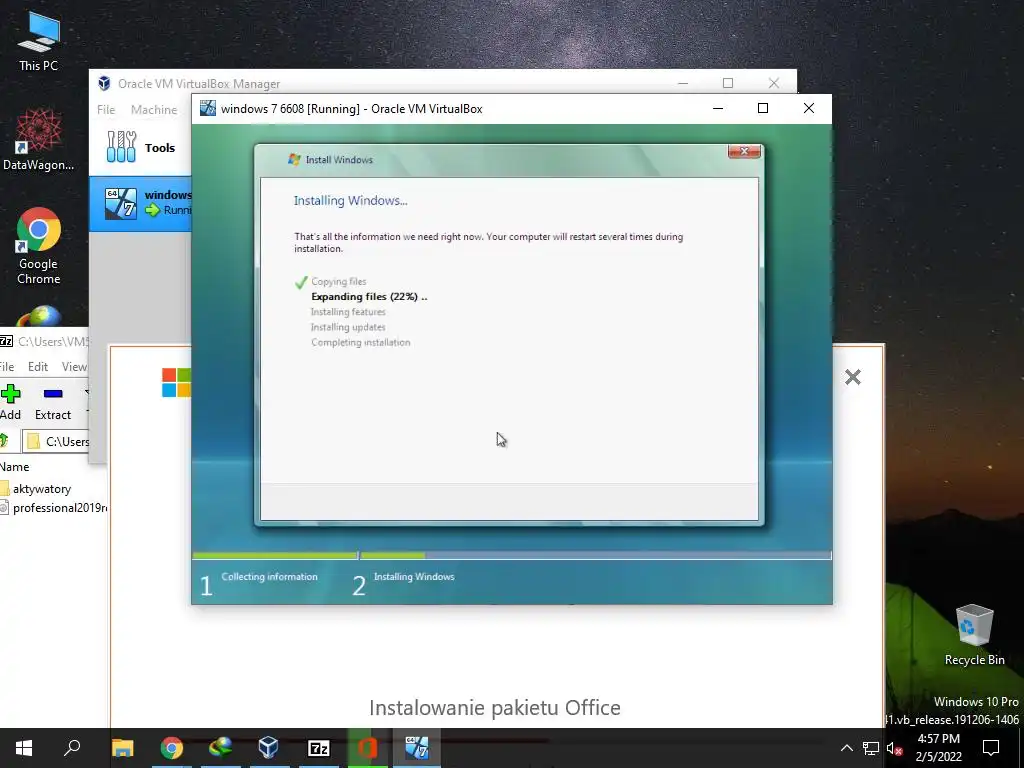Click the 7-Zip up-folder arrow icon
The width and height of the screenshot is (1024, 768).
(x=4, y=441)
